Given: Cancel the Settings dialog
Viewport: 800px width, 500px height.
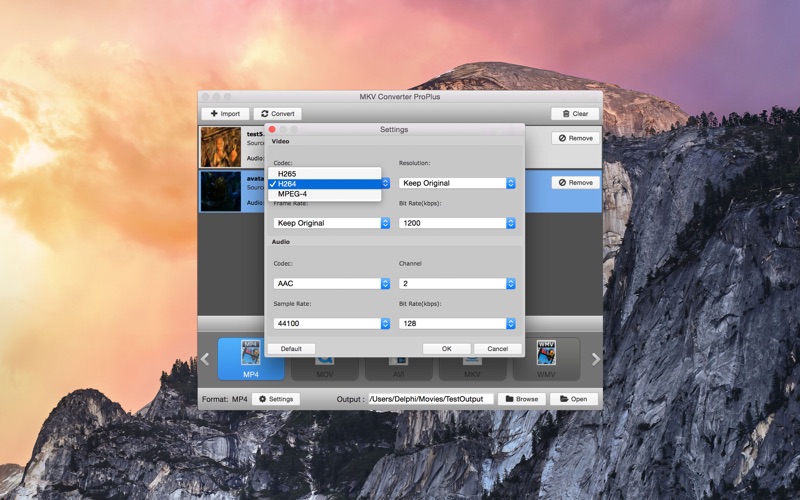Looking at the screenshot, I should coord(497,348).
